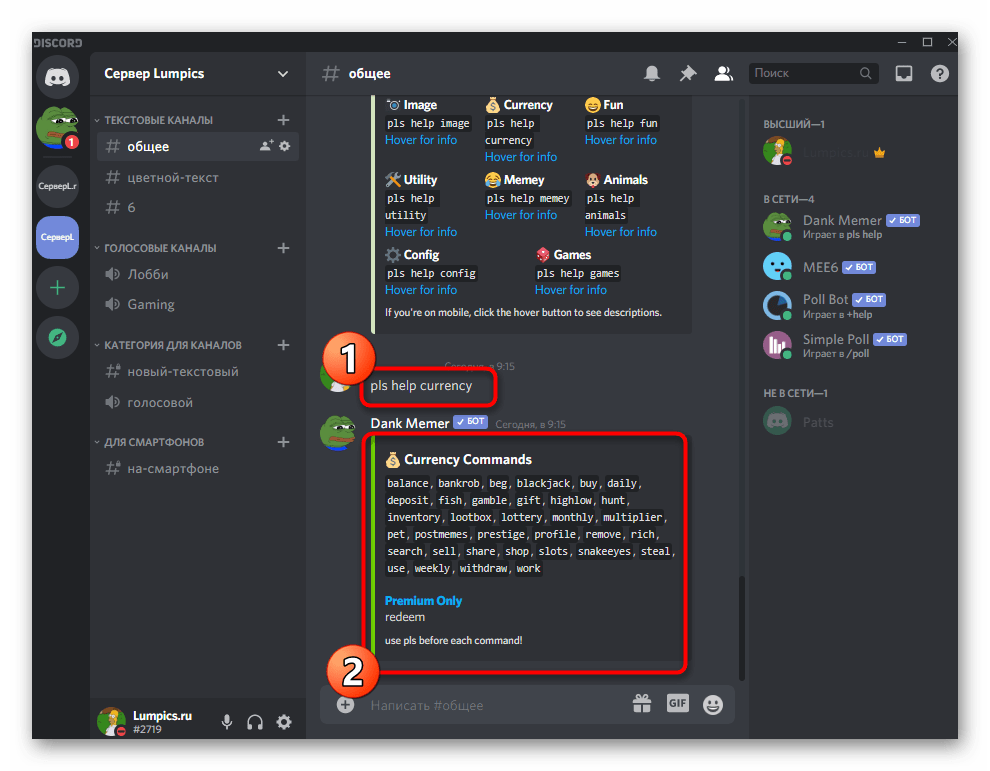990x771 pixels.
Task: Open the help question mark icon
Action: point(939,73)
